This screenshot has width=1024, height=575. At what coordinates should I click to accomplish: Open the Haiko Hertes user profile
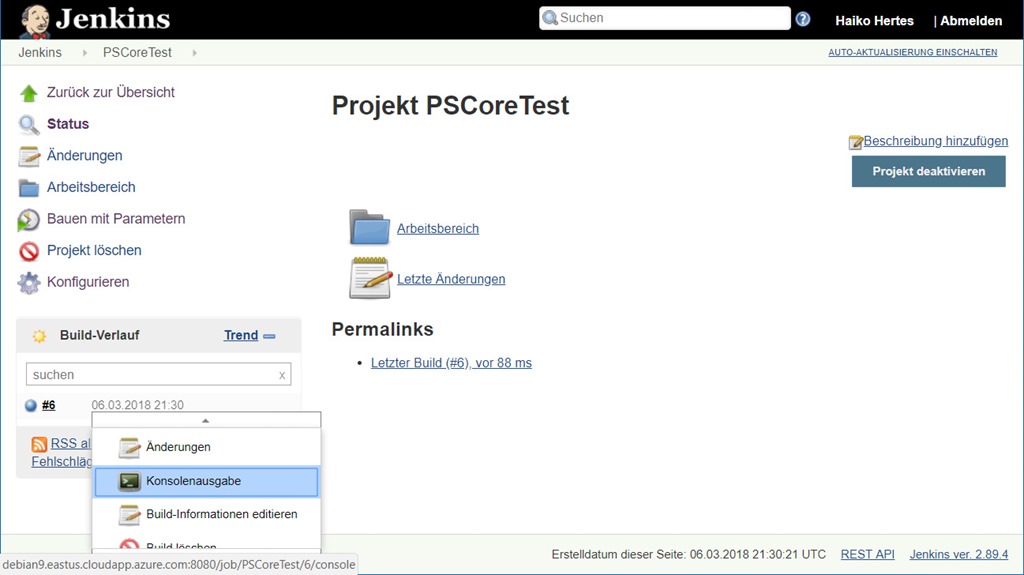874,21
